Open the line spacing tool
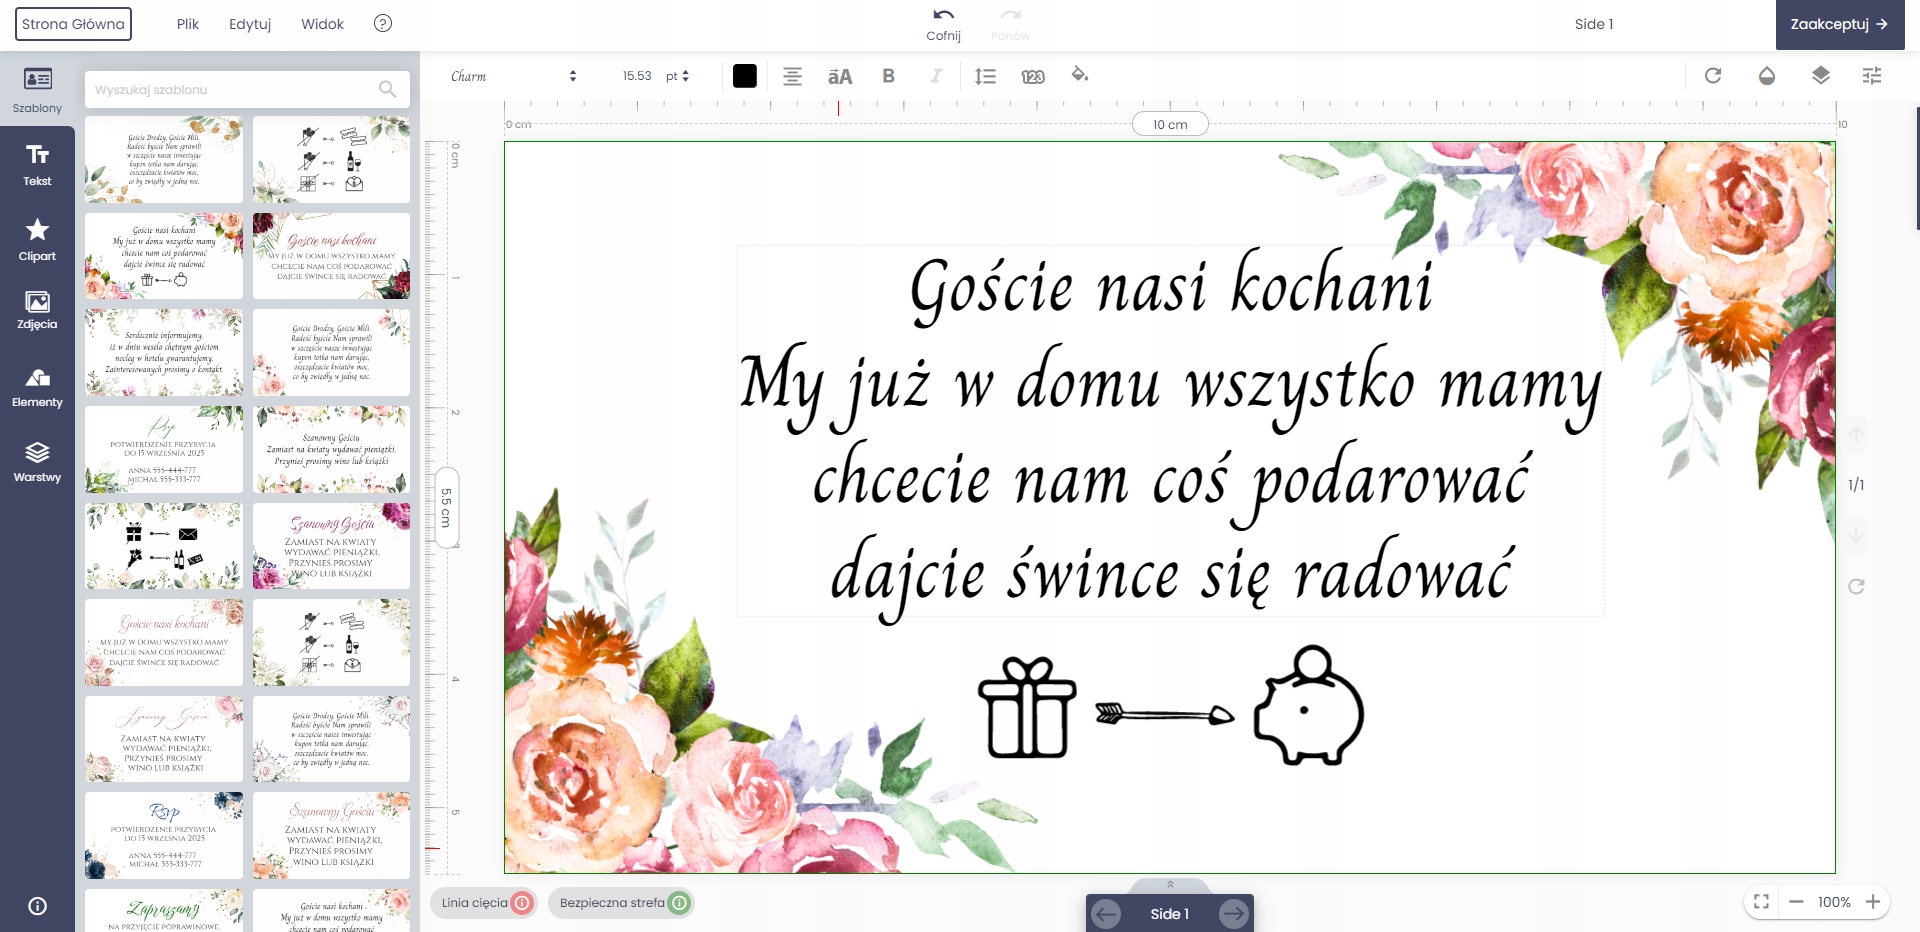1920x932 pixels. tap(985, 76)
